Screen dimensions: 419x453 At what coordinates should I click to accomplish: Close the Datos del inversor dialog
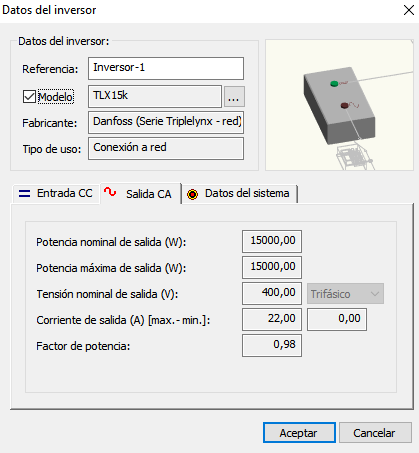[x=409, y=10]
